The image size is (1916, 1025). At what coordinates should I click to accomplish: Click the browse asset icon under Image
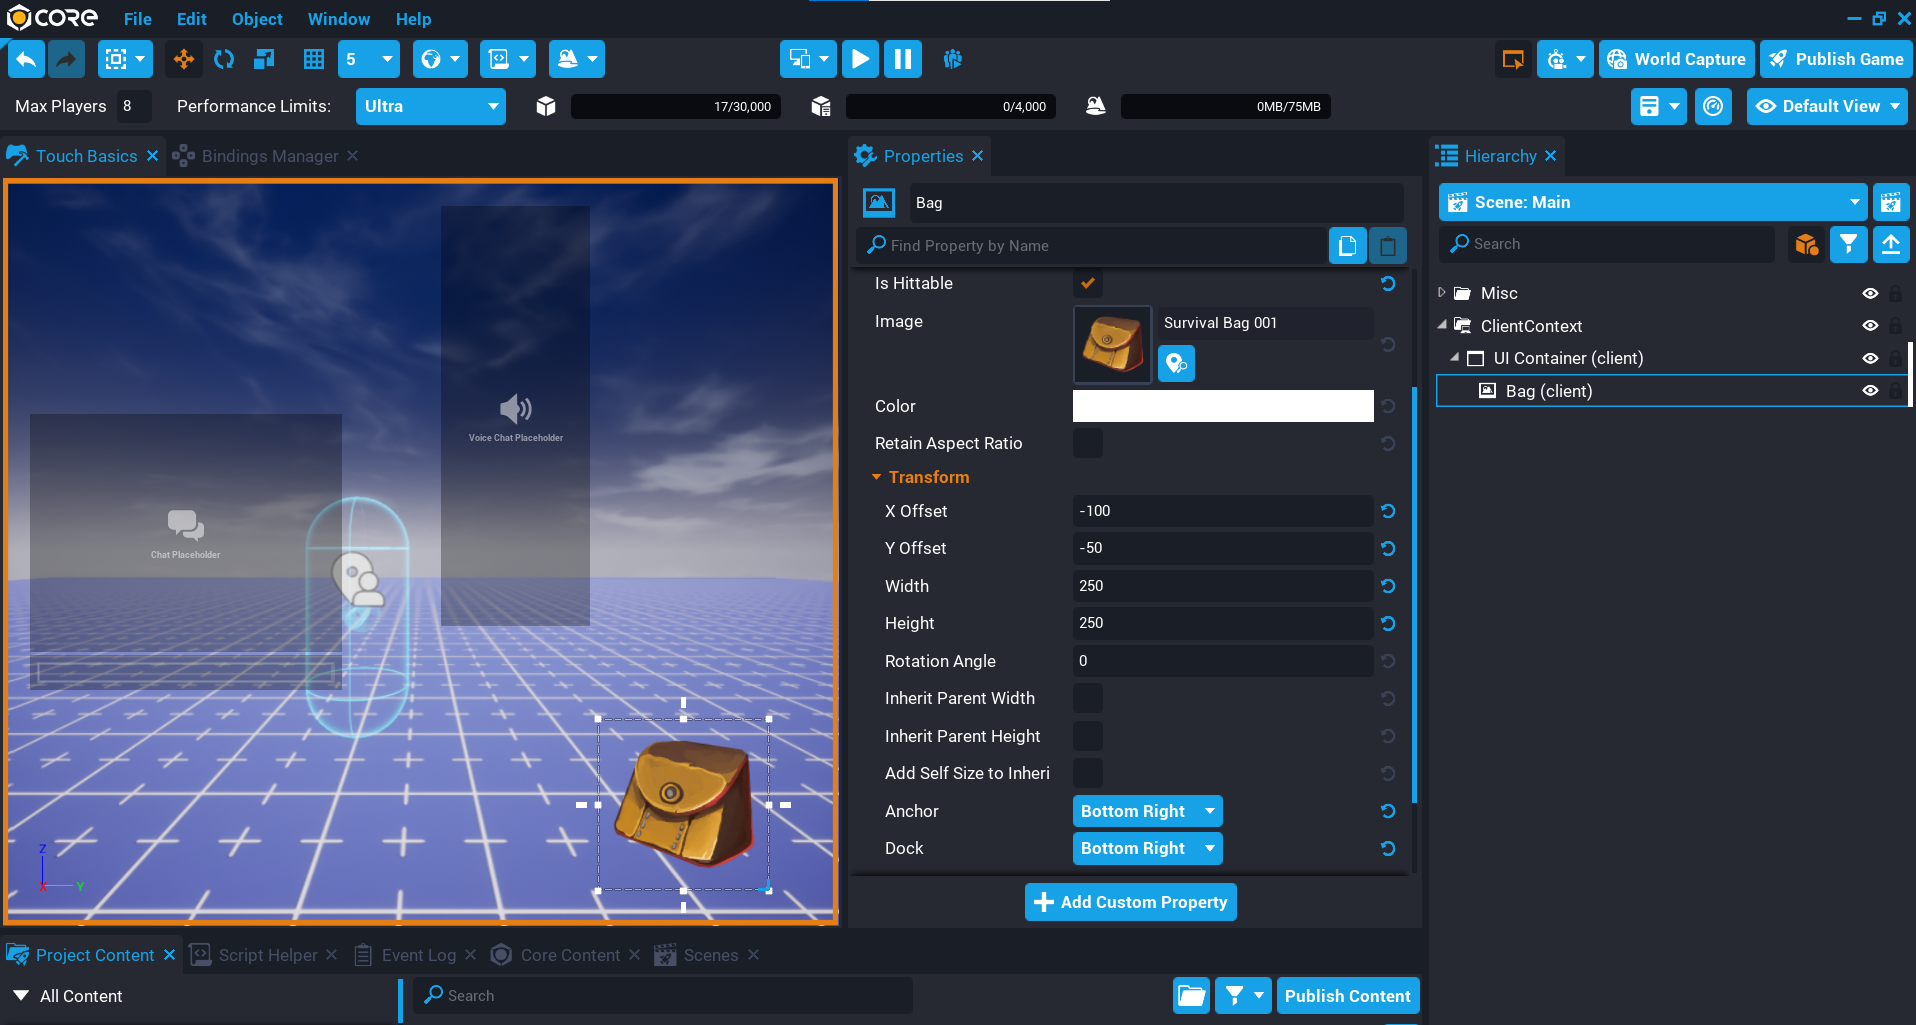point(1176,363)
